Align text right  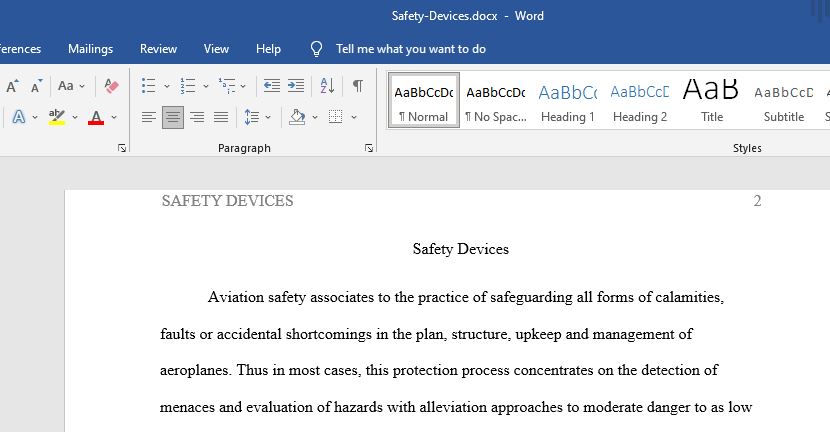click(x=197, y=117)
